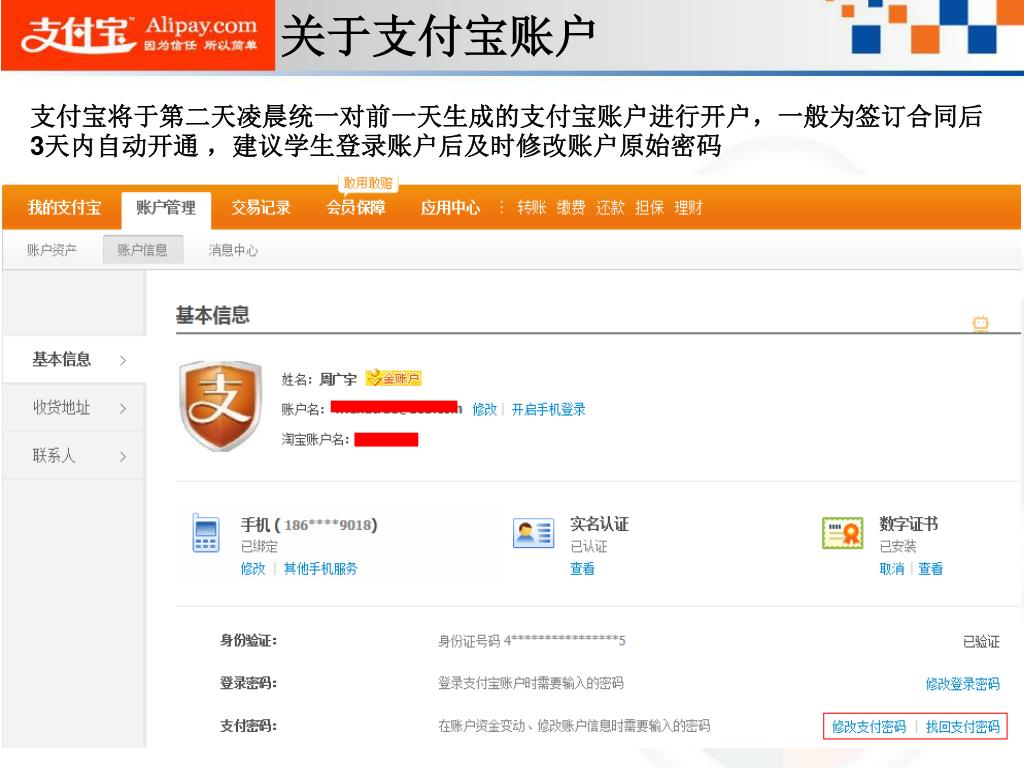Image resolution: width=1024 pixels, height=768 pixels.
Task: Open the 应用中心 tab
Action: (451, 208)
